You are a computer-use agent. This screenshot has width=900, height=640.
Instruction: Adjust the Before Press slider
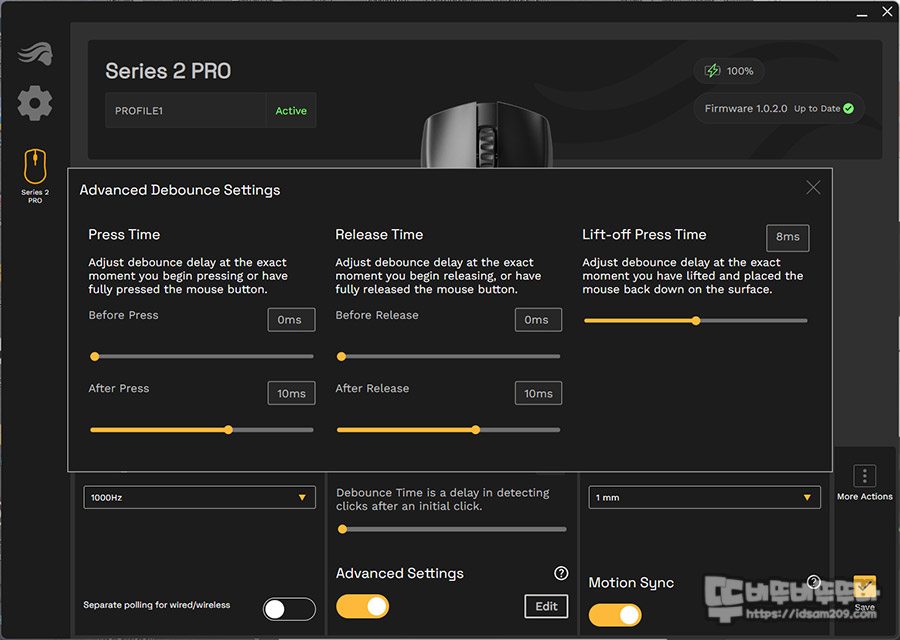[x=202, y=356]
